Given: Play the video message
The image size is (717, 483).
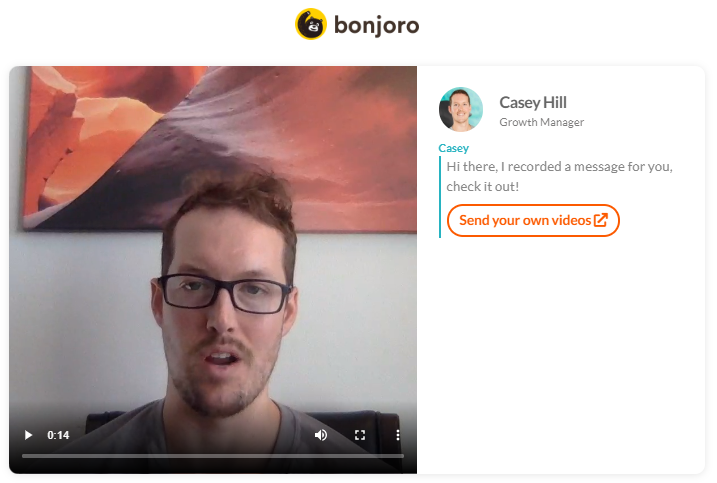Looking at the screenshot, I should (28, 435).
